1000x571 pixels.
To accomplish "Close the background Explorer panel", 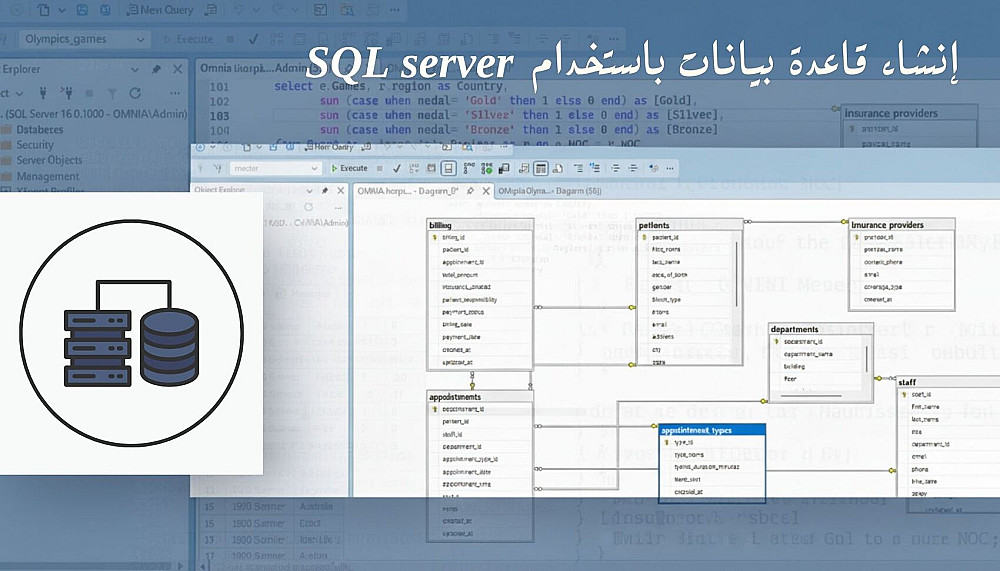I will 177,70.
